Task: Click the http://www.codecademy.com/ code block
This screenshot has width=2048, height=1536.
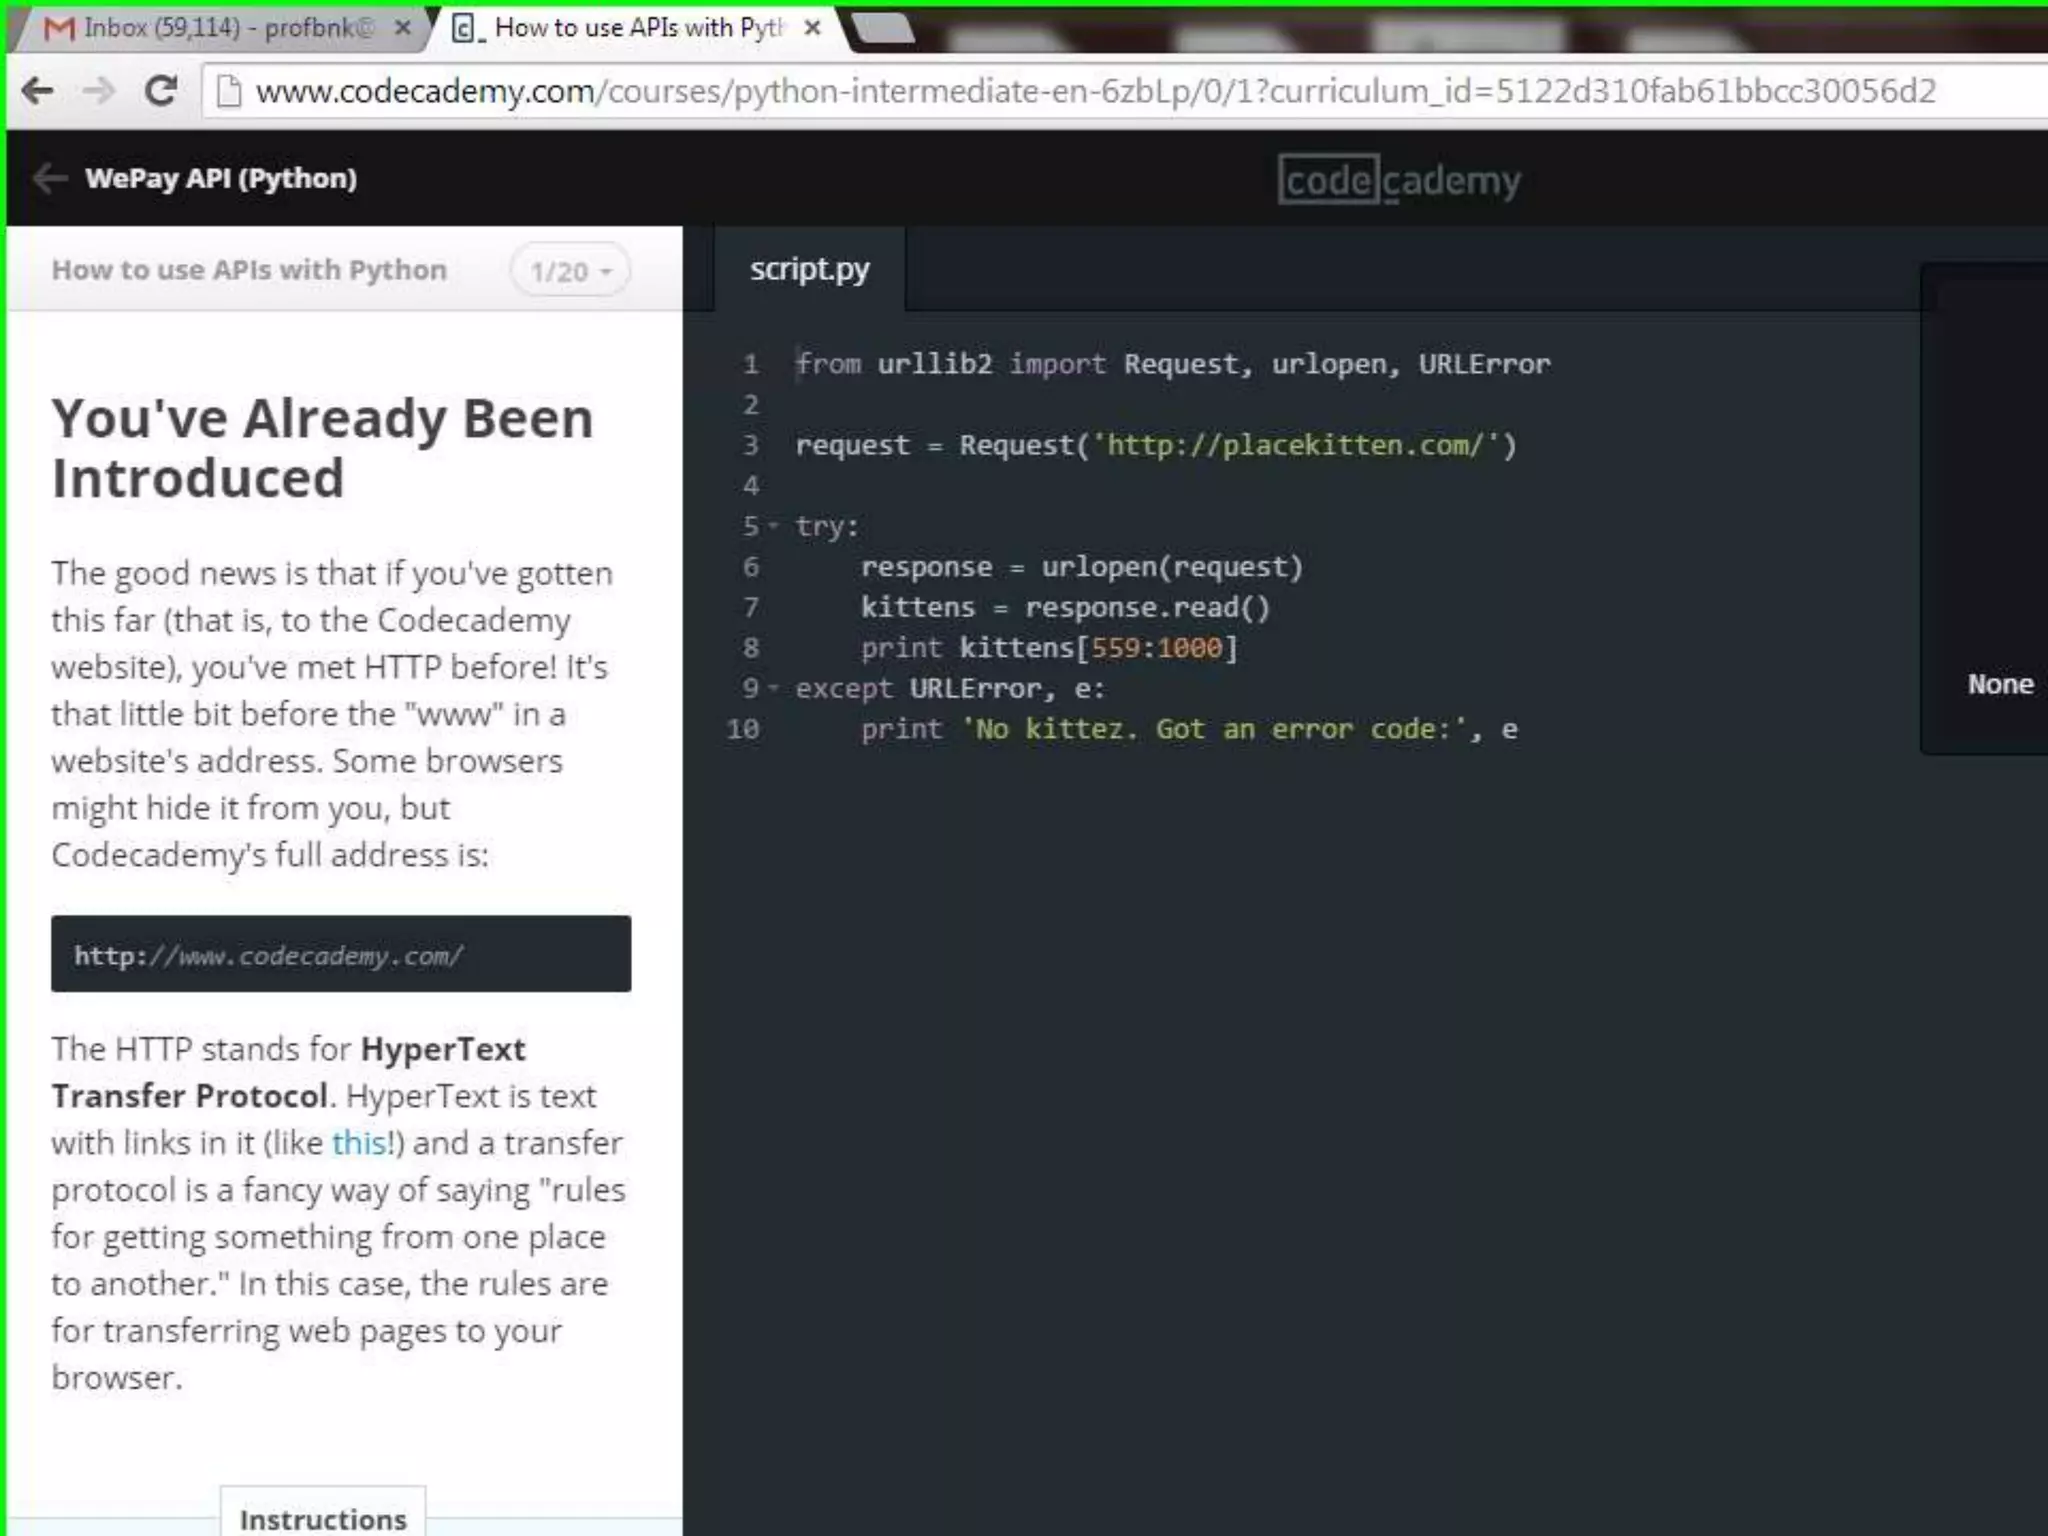Action: pyautogui.click(x=341, y=954)
